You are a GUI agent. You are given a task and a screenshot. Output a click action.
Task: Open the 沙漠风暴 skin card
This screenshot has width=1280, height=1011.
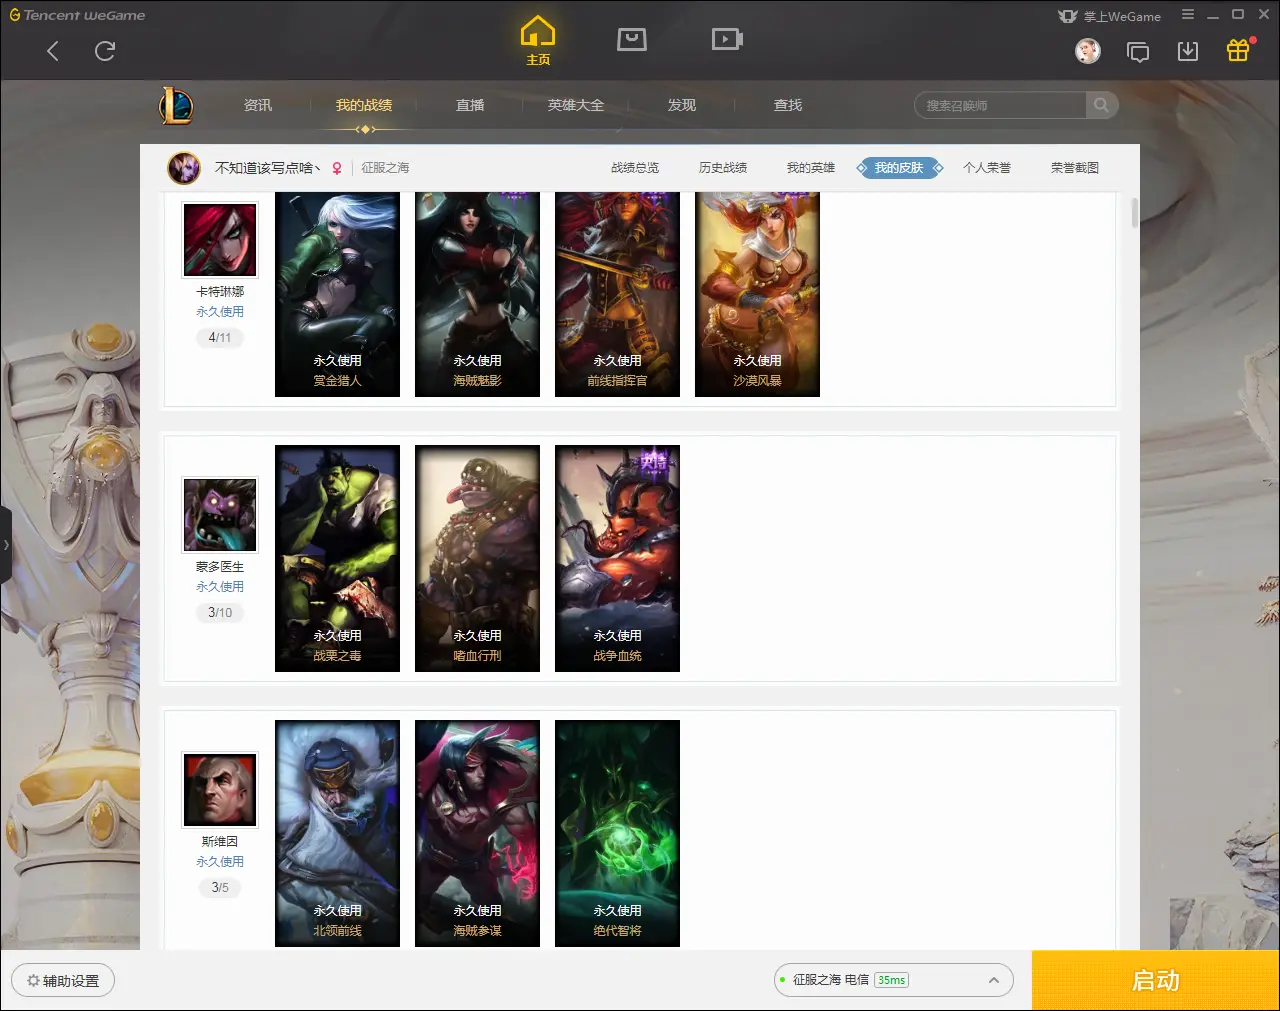[x=757, y=294]
